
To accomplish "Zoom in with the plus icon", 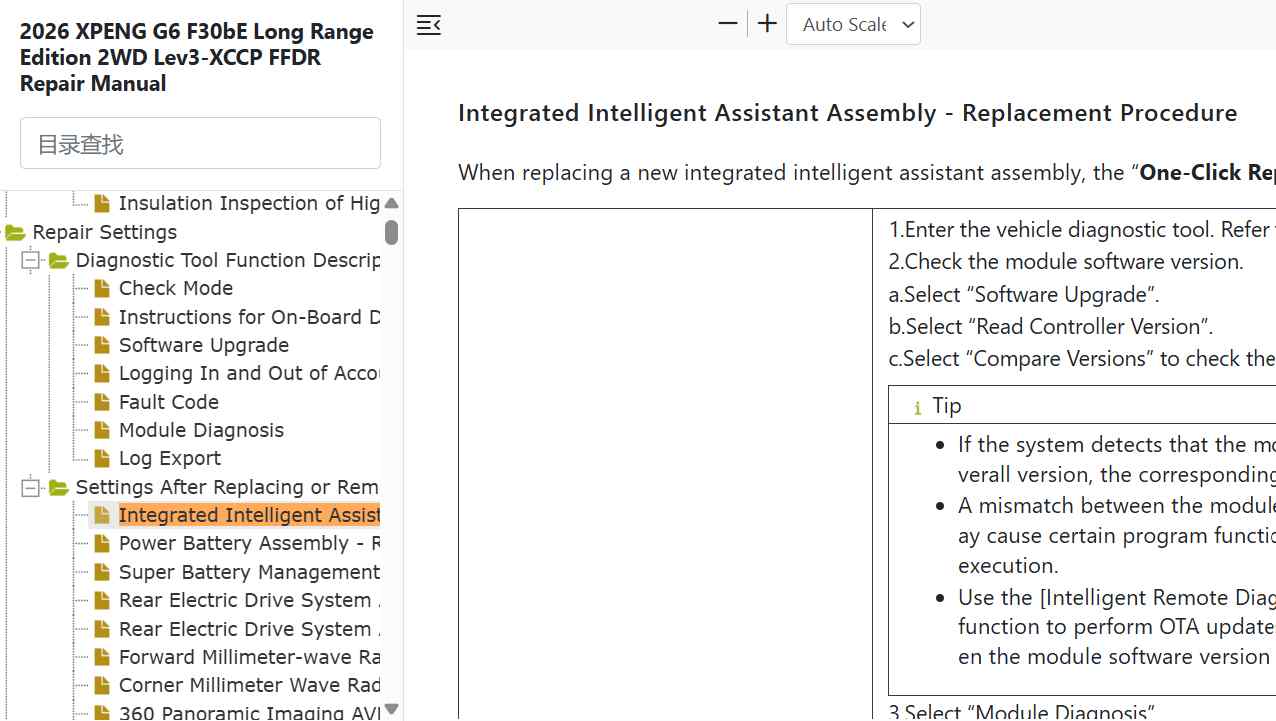I will pos(767,24).
